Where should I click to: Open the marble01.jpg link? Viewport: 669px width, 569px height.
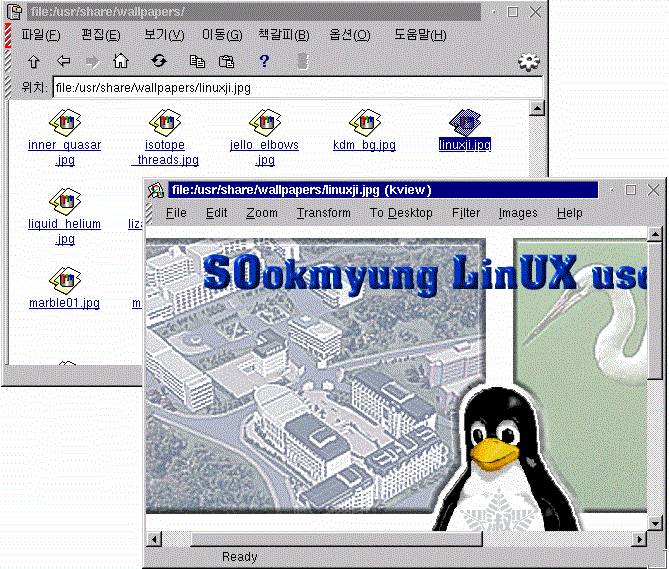coord(64,303)
